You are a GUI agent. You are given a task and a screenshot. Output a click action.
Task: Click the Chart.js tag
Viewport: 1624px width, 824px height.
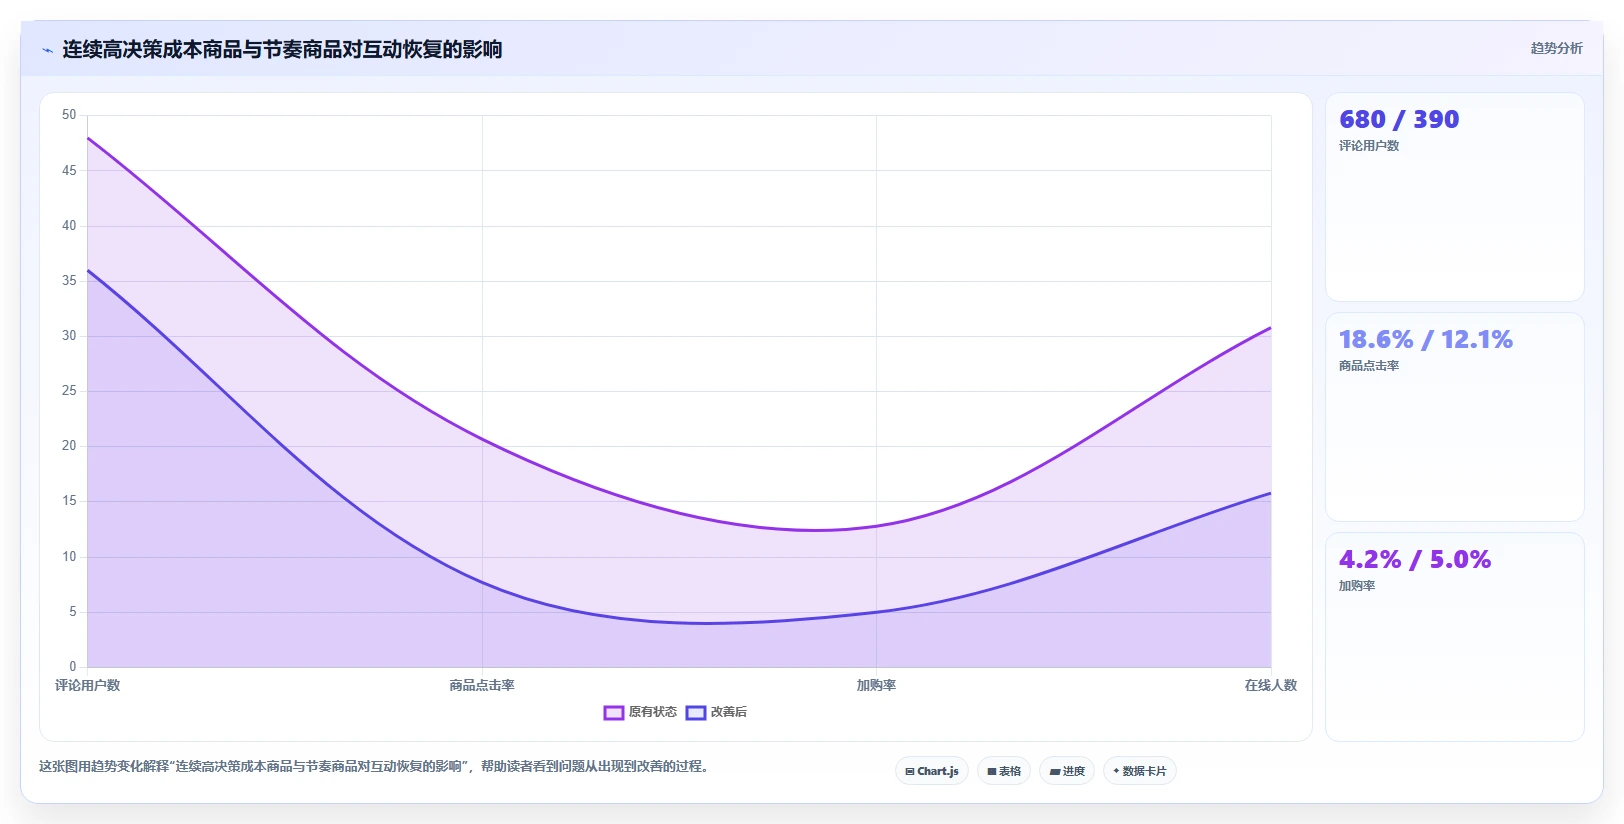[x=931, y=771]
